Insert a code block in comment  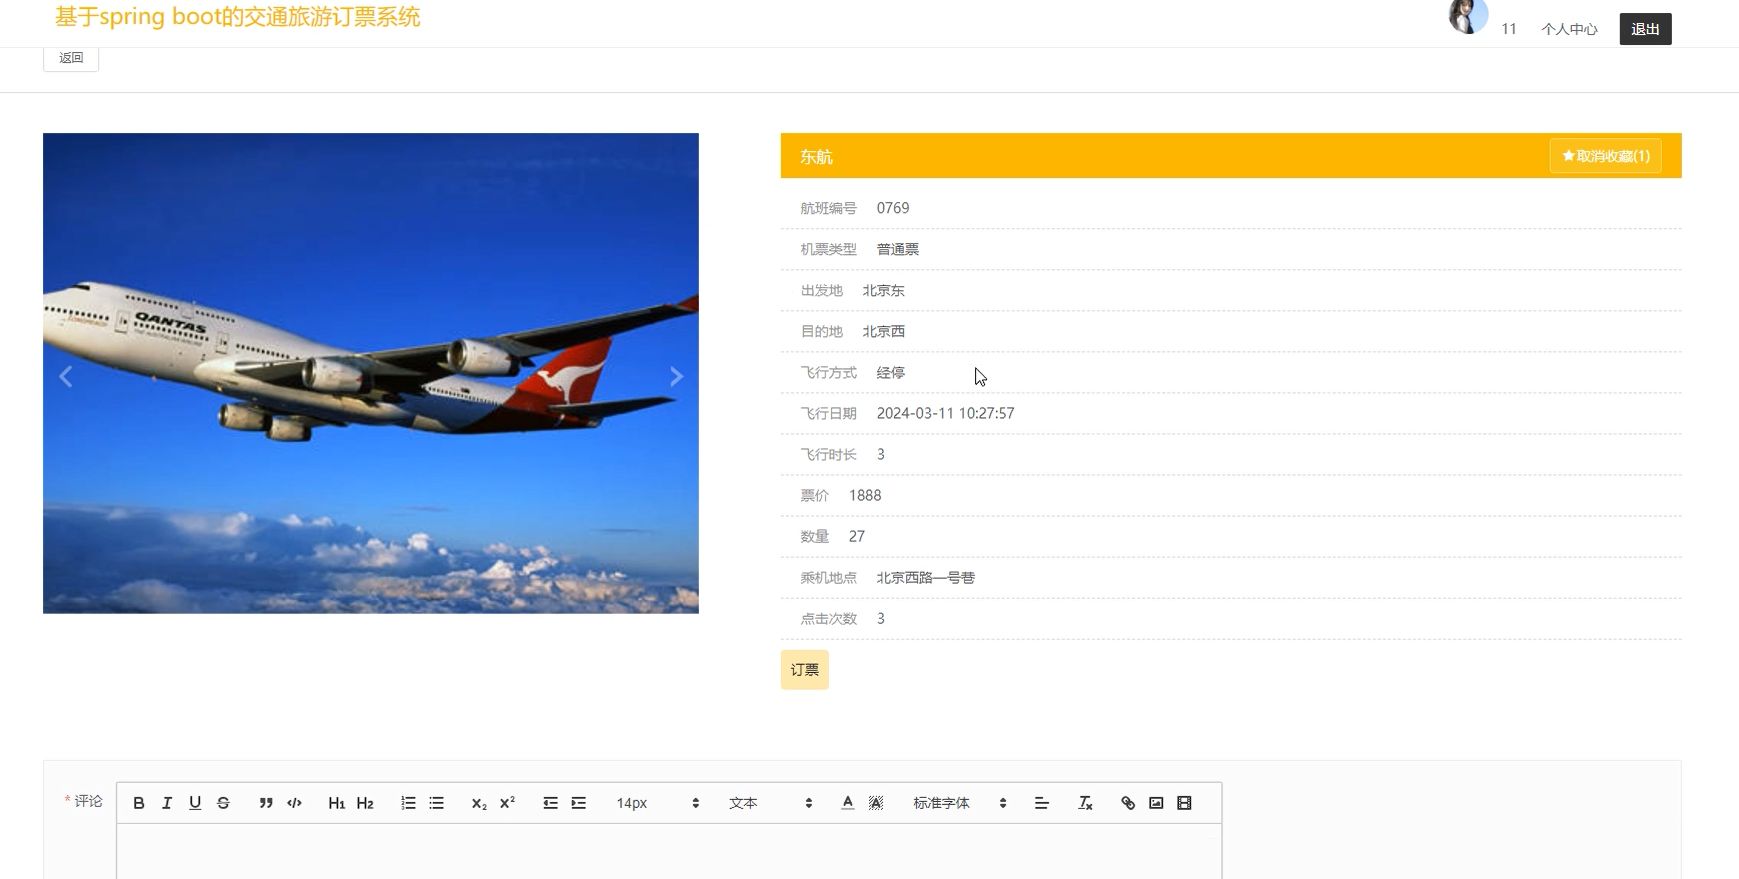click(294, 803)
